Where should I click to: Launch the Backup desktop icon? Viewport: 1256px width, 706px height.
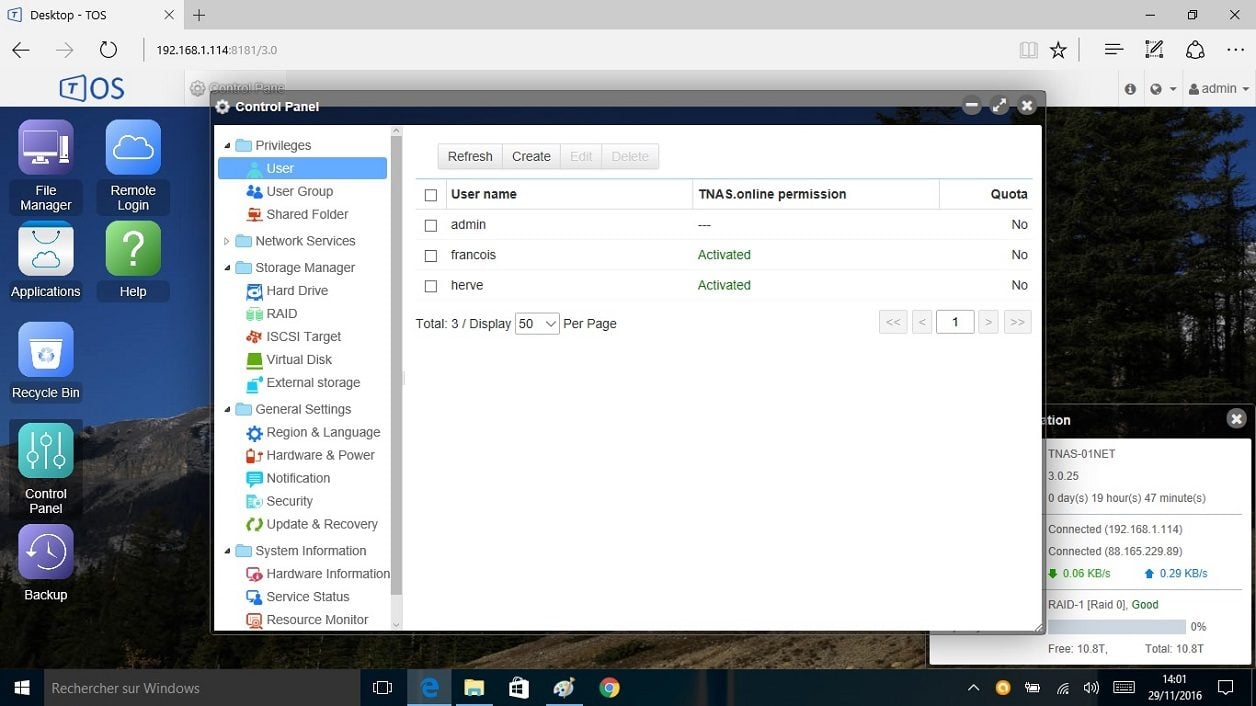(x=46, y=564)
